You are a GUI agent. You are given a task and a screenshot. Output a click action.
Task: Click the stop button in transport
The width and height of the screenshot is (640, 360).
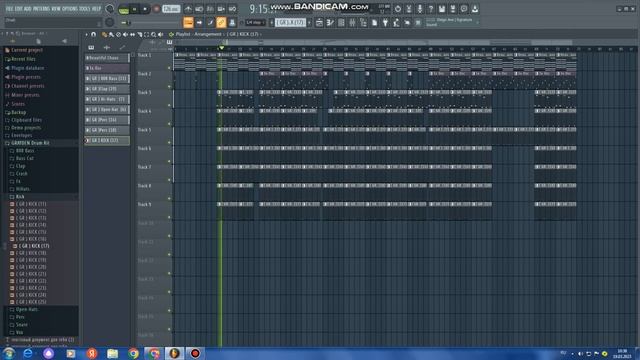(x=145, y=9)
